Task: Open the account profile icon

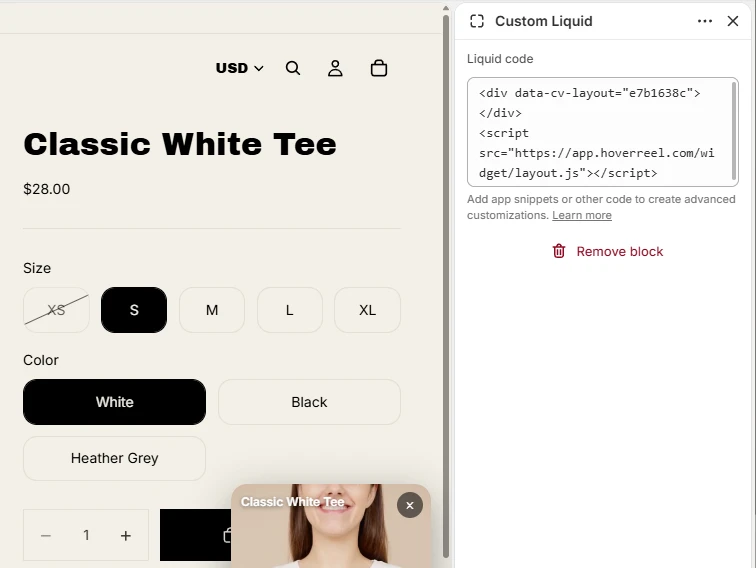Action: (335, 68)
